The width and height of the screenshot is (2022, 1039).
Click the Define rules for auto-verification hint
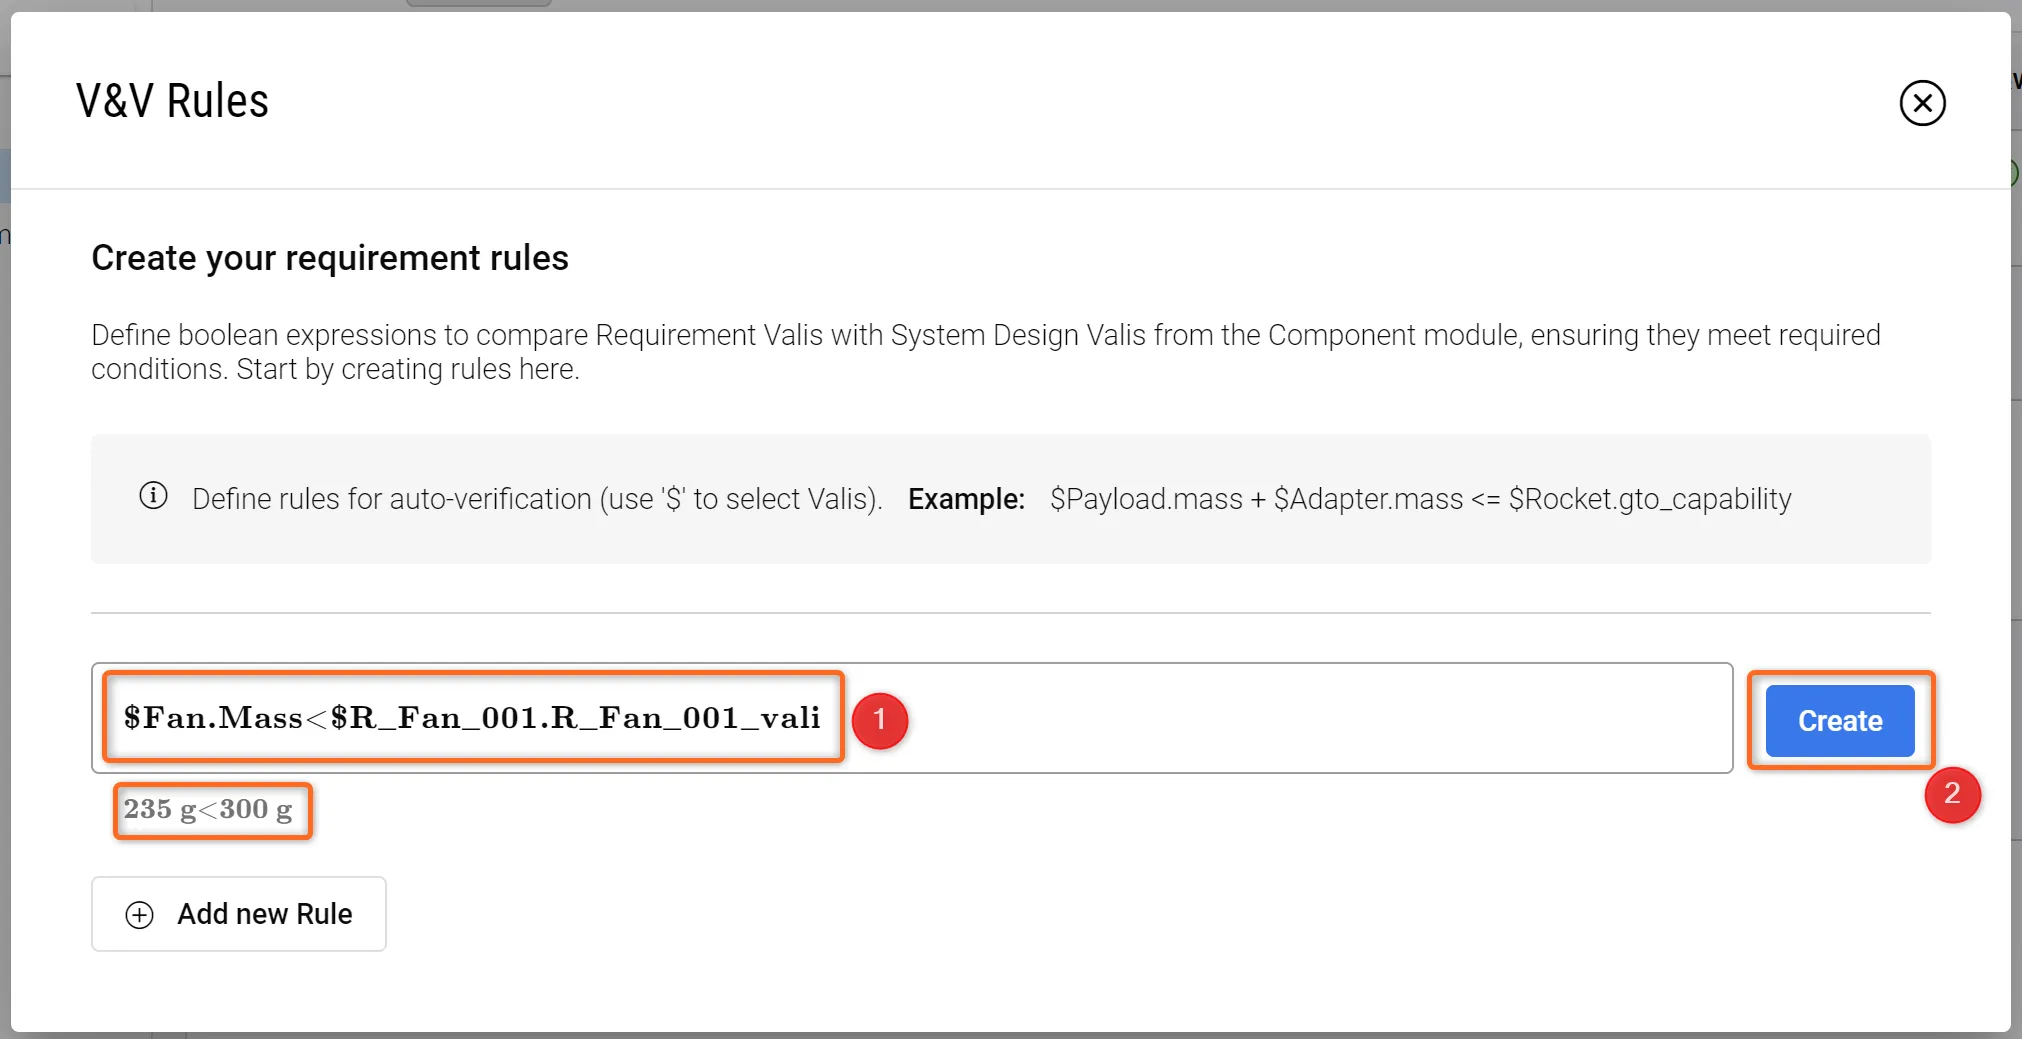tap(537, 499)
